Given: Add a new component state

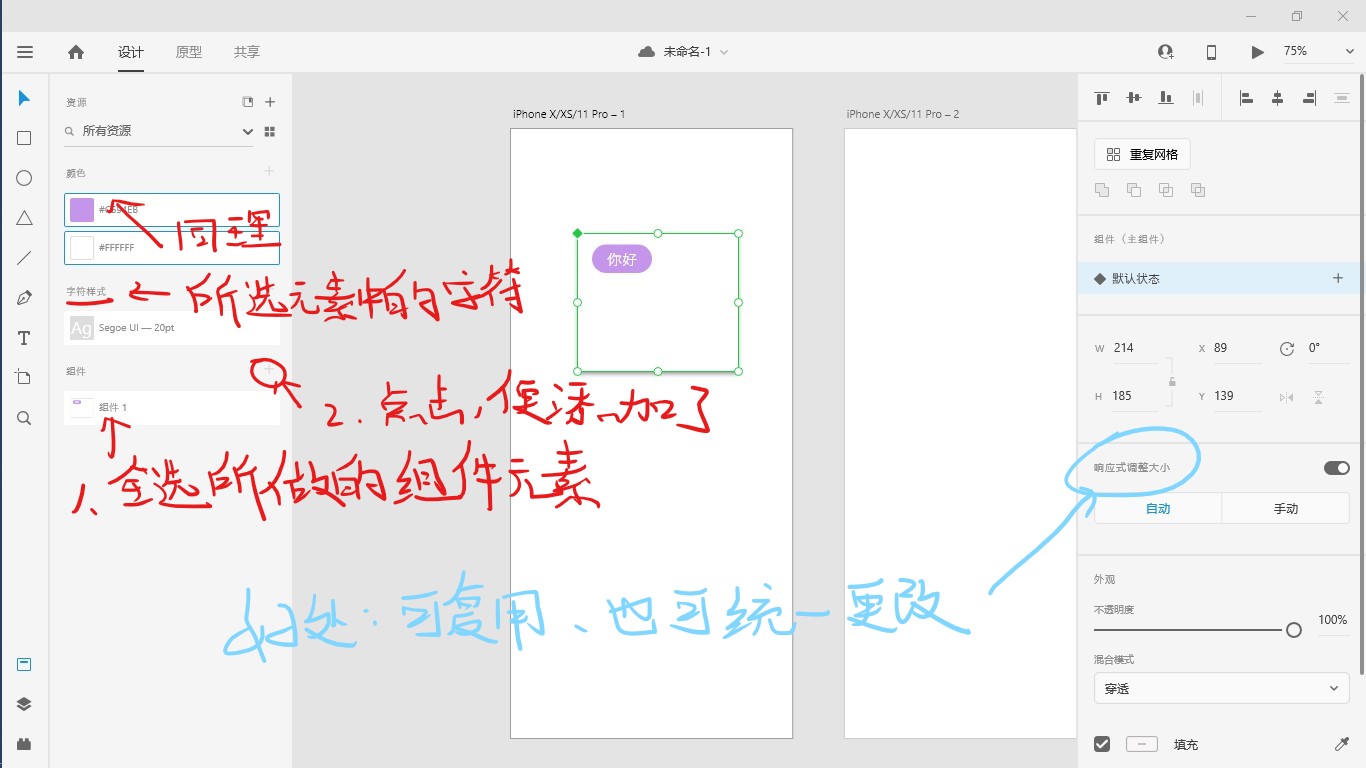Looking at the screenshot, I should [1338, 278].
